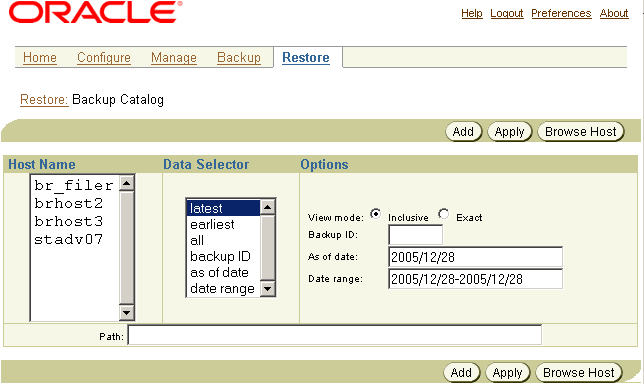This screenshot has width=644, height=384.
Task: Choose backup ID in Data Selector list
Action: tap(223, 256)
